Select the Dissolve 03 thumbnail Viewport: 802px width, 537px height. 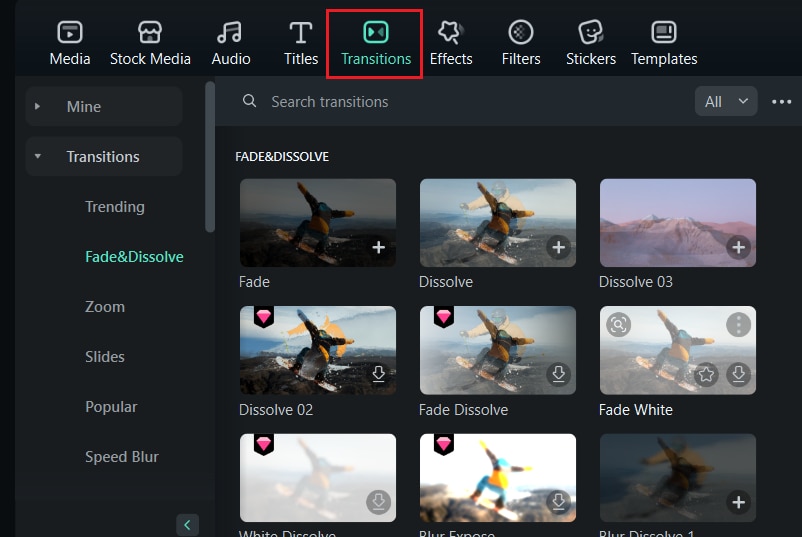click(x=678, y=222)
